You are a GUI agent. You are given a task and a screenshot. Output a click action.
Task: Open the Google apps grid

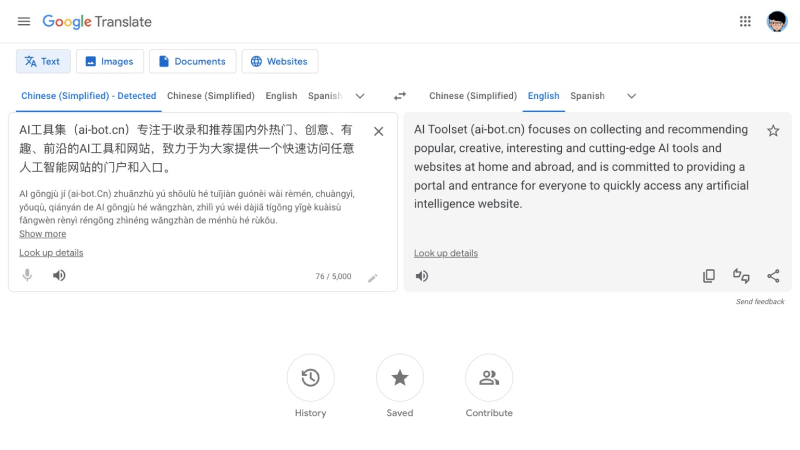[x=745, y=21]
